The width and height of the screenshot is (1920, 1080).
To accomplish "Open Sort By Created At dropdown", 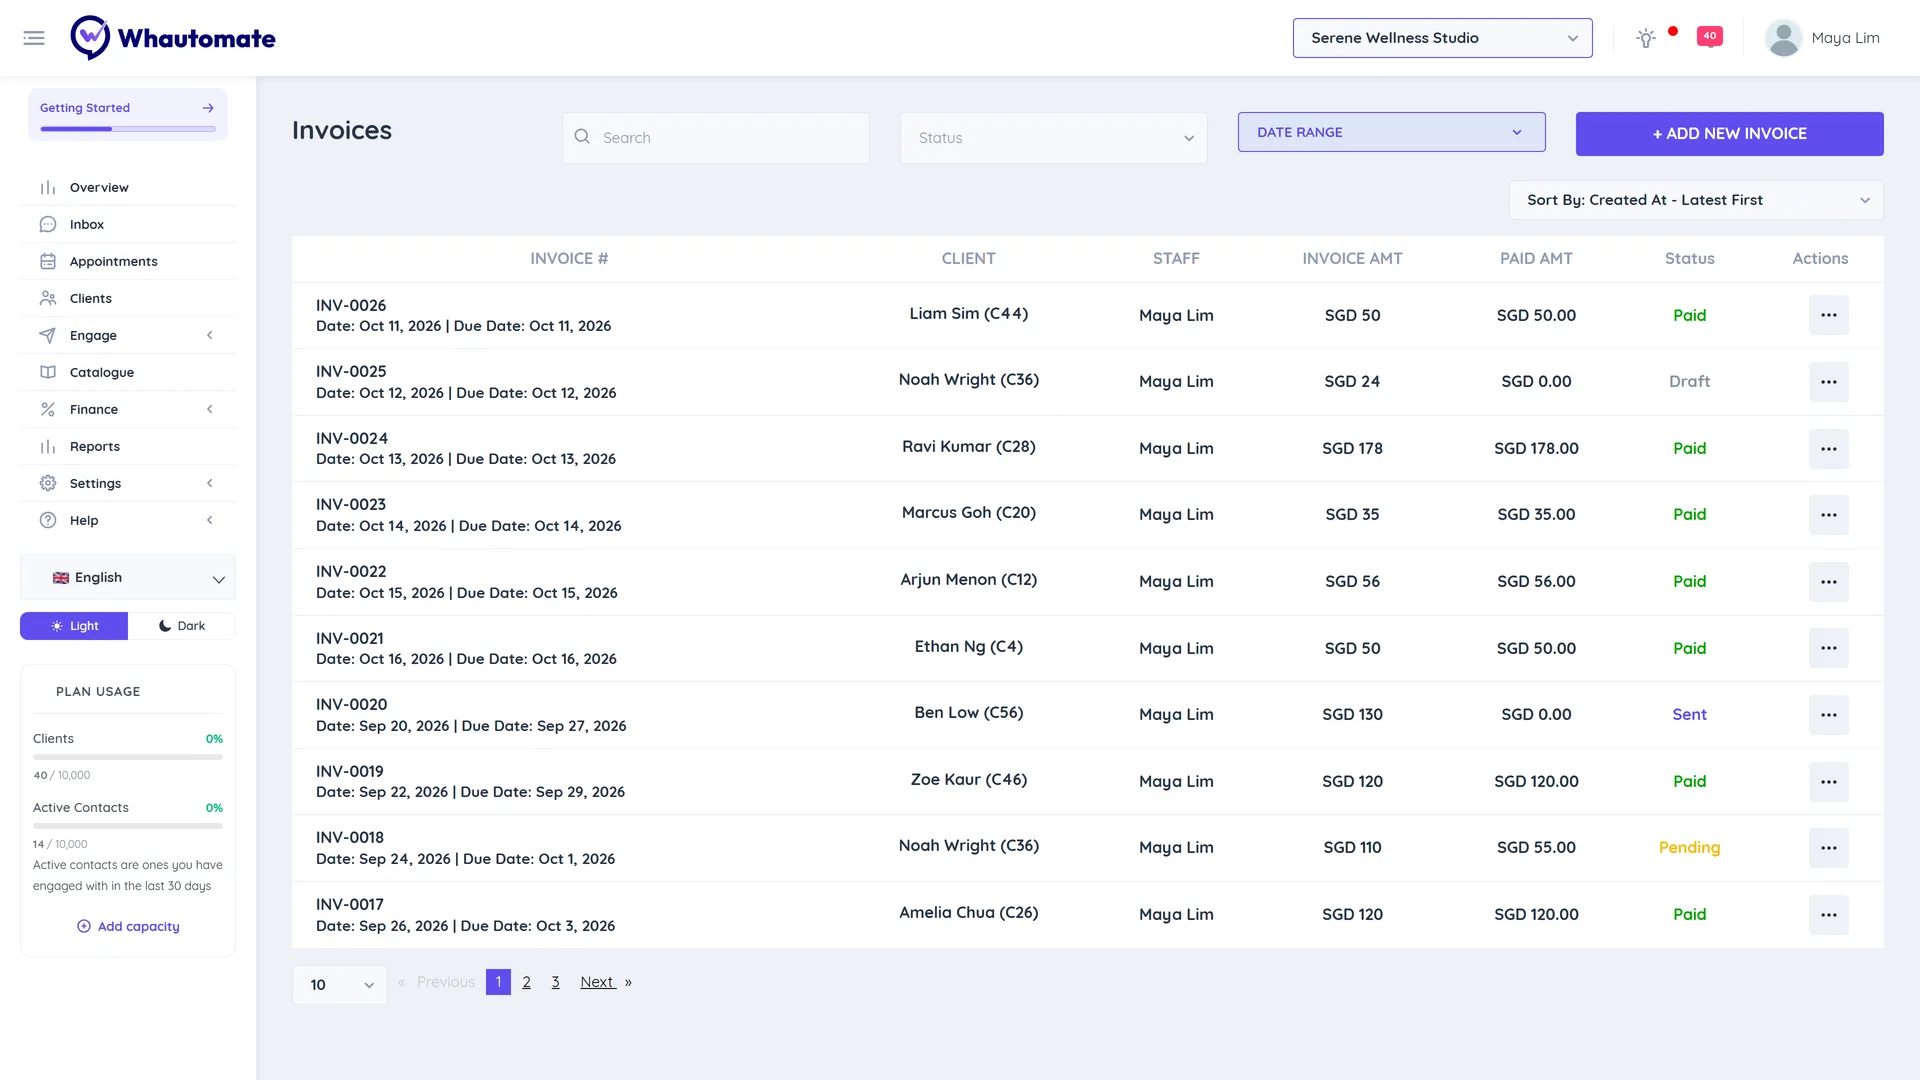I will pyautogui.click(x=1696, y=200).
